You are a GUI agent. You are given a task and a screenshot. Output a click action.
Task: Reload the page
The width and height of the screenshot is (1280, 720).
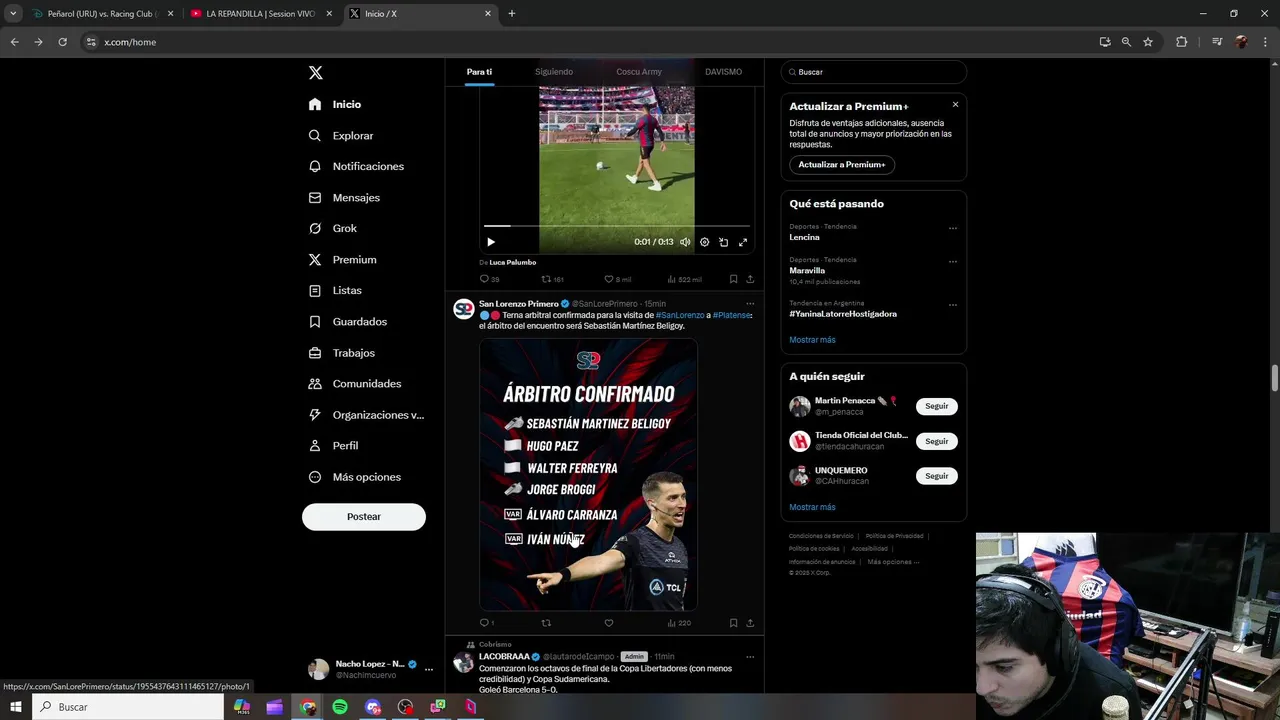62,42
